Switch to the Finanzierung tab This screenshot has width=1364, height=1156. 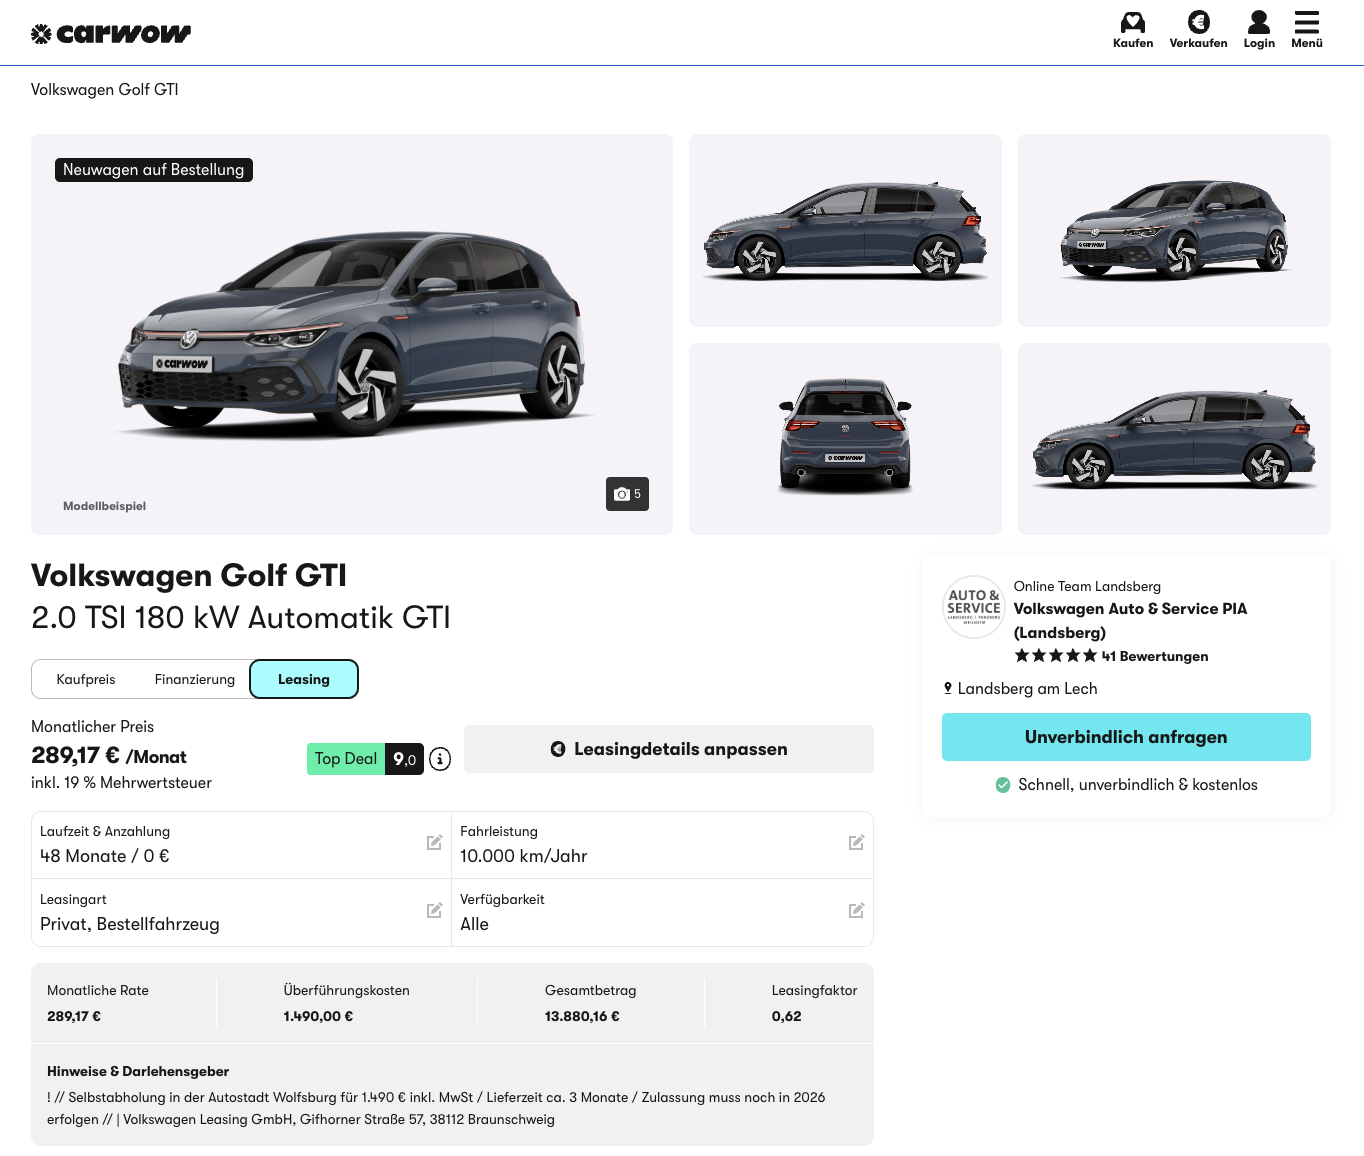click(x=195, y=679)
